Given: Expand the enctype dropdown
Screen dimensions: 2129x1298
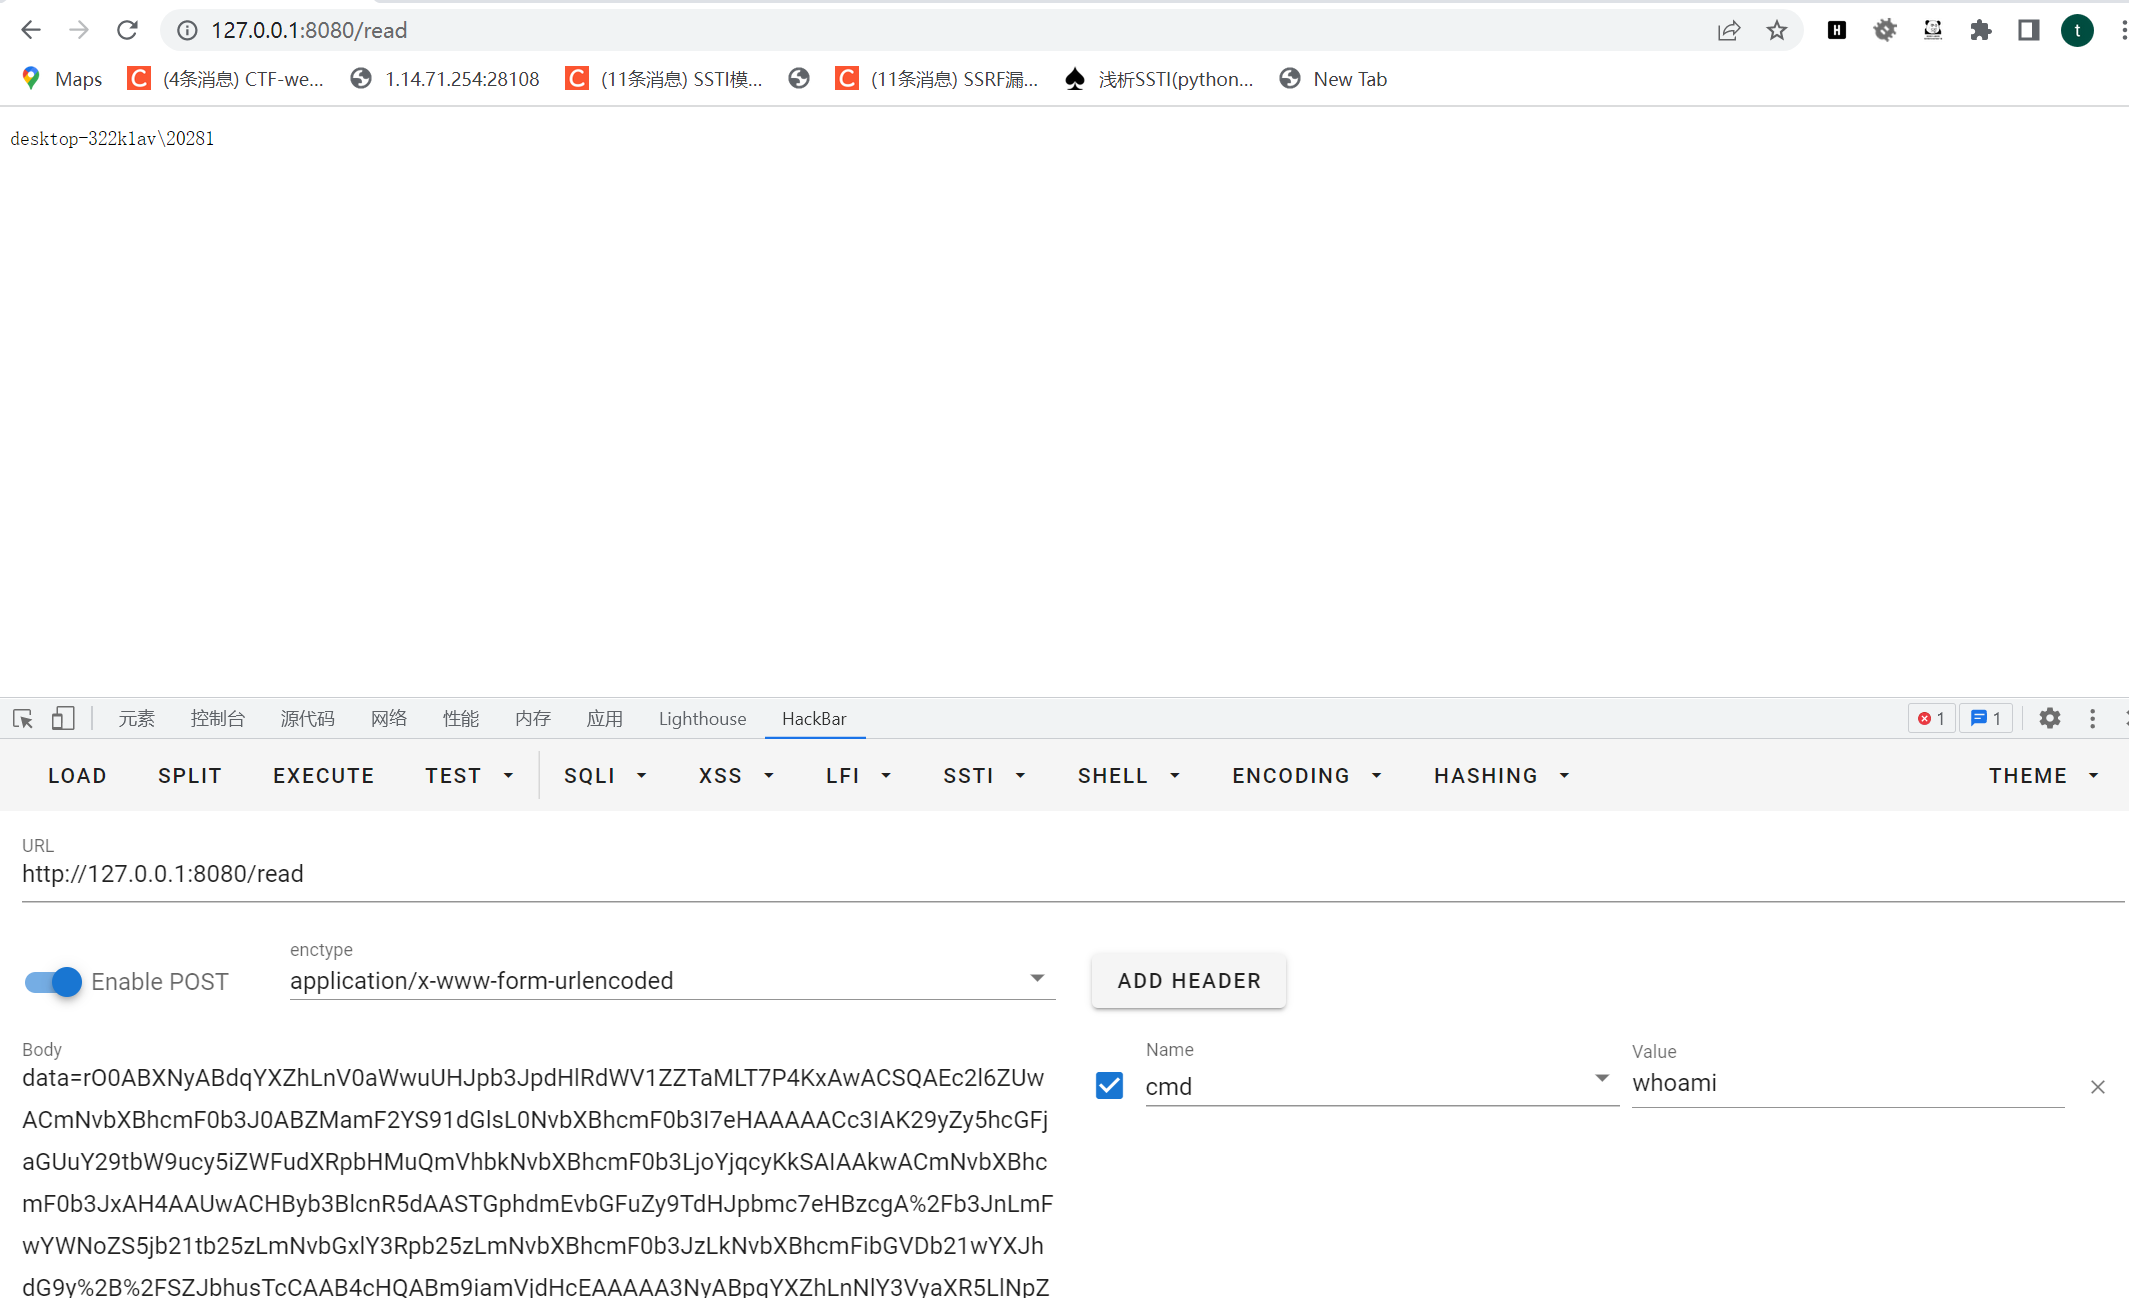Looking at the screenshot, I should 1037,979.
